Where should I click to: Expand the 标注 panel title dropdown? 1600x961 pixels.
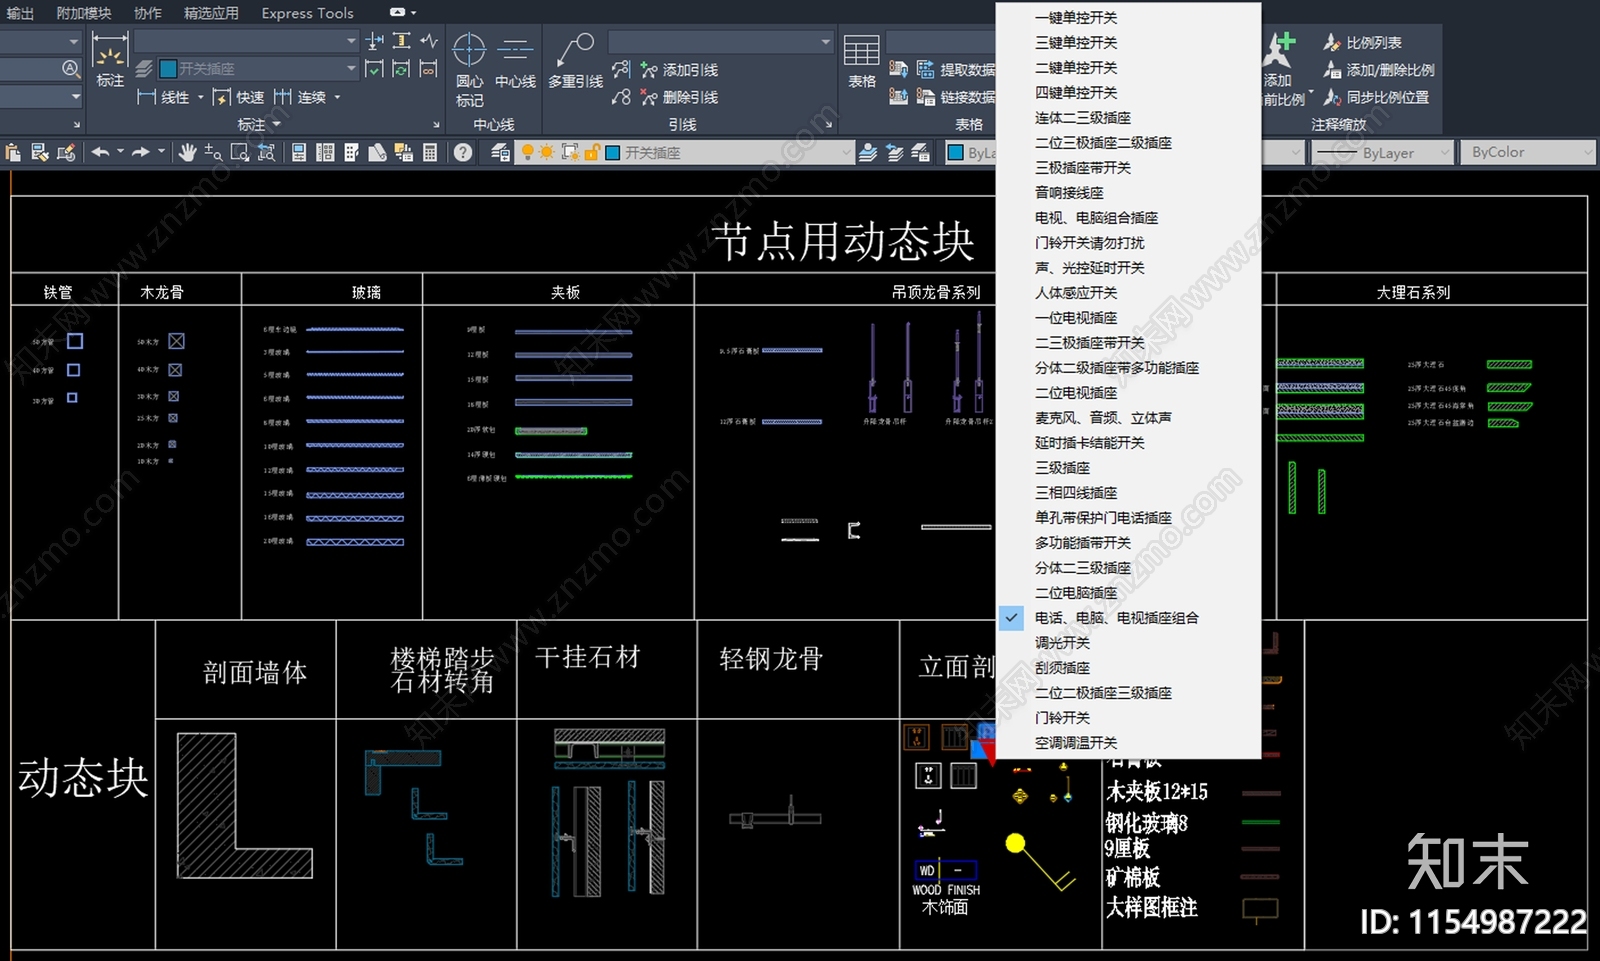coord(259,125)
